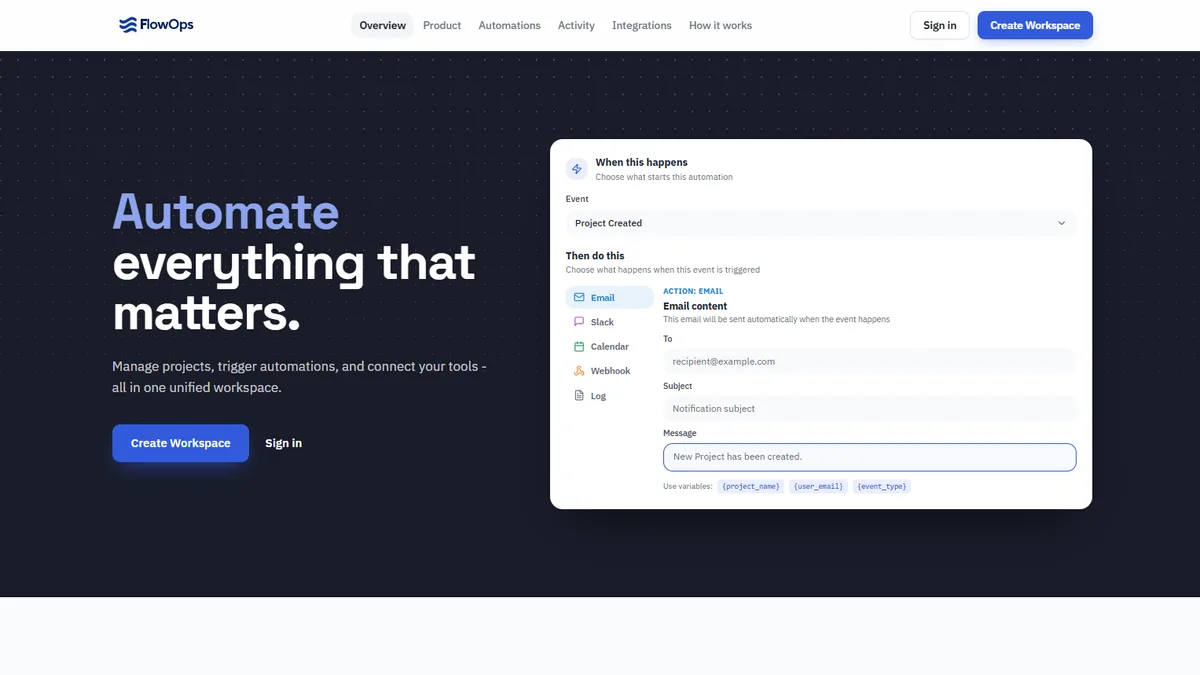Expand the Event dropdown chevron arrow
Viewport: 1200px width, 675px height.
coord(1061,223)
